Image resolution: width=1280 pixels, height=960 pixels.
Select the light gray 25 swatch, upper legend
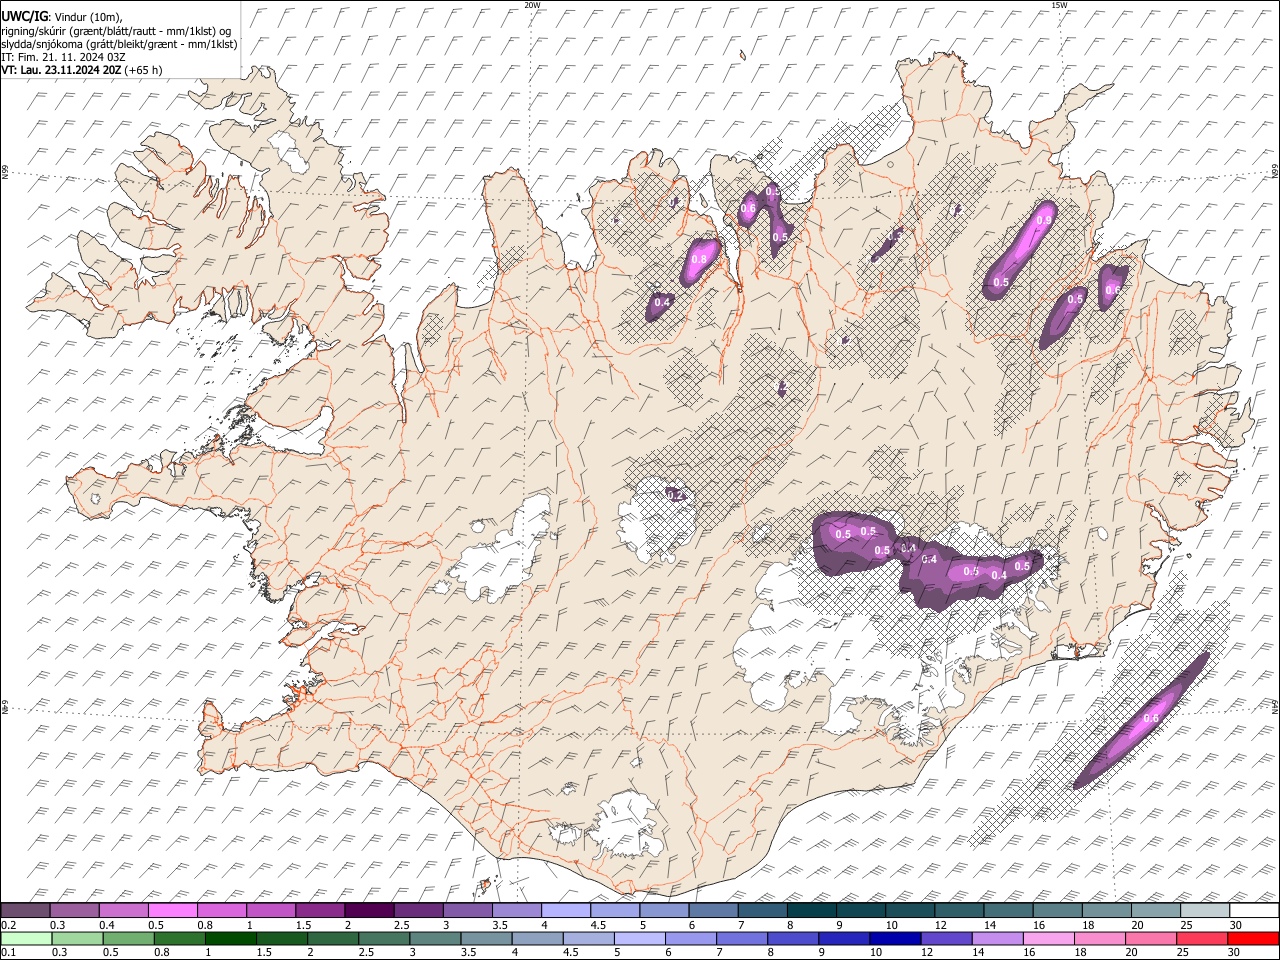[1204, 911]
